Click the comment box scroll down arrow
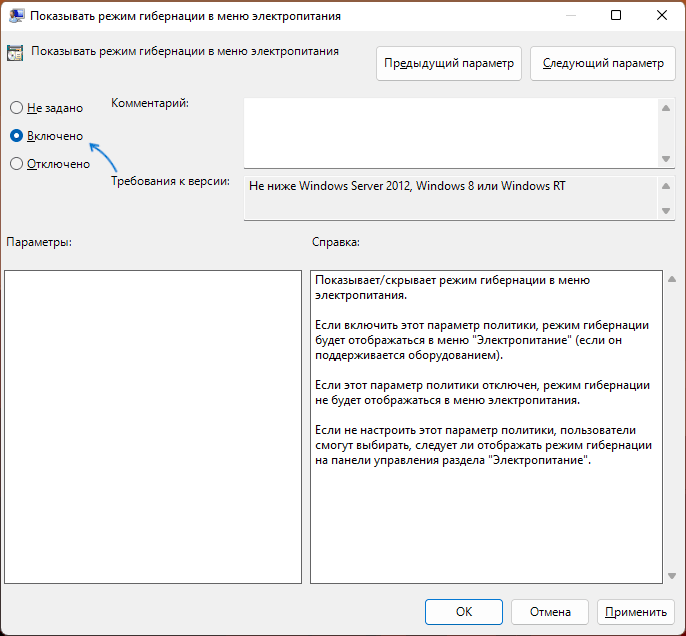 (666, 159)
